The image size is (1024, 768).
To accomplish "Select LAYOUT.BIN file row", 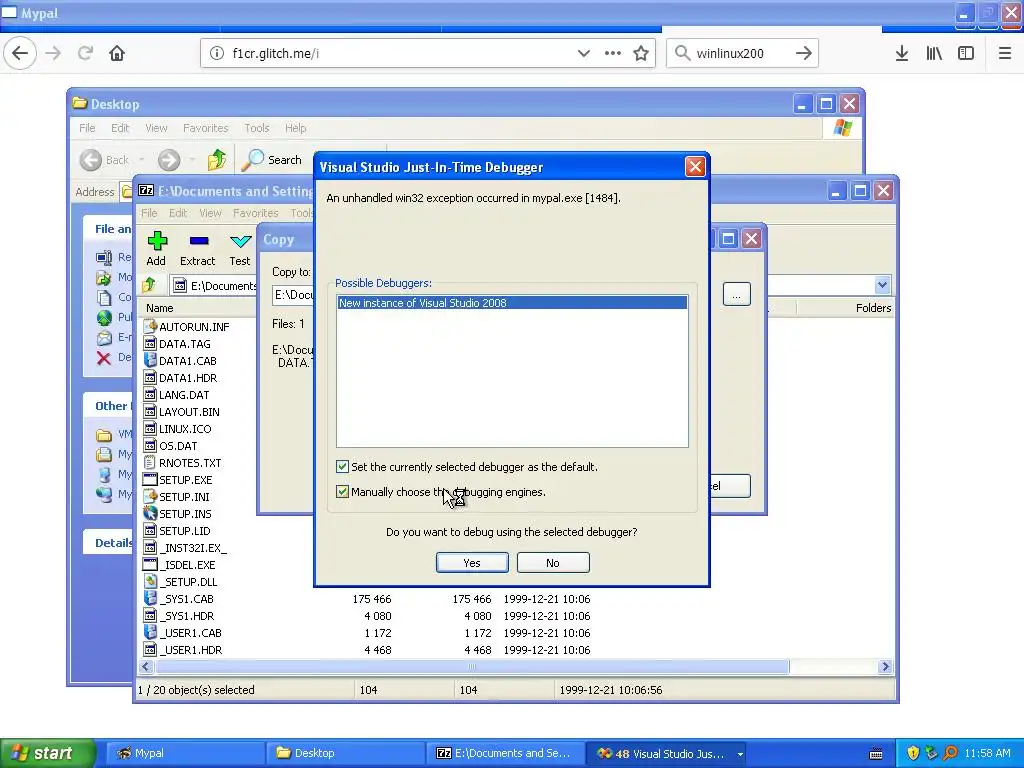I will point(182,412).
